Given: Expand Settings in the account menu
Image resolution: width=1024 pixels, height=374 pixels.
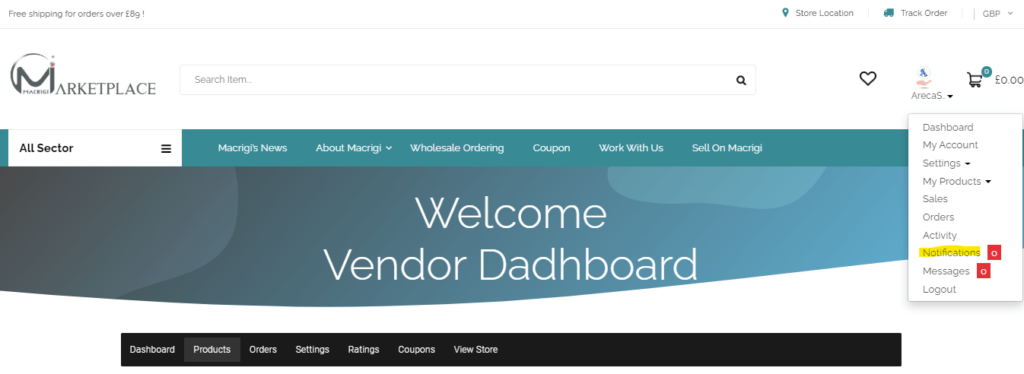Looking at the screenshot, I should coord(946,163).
